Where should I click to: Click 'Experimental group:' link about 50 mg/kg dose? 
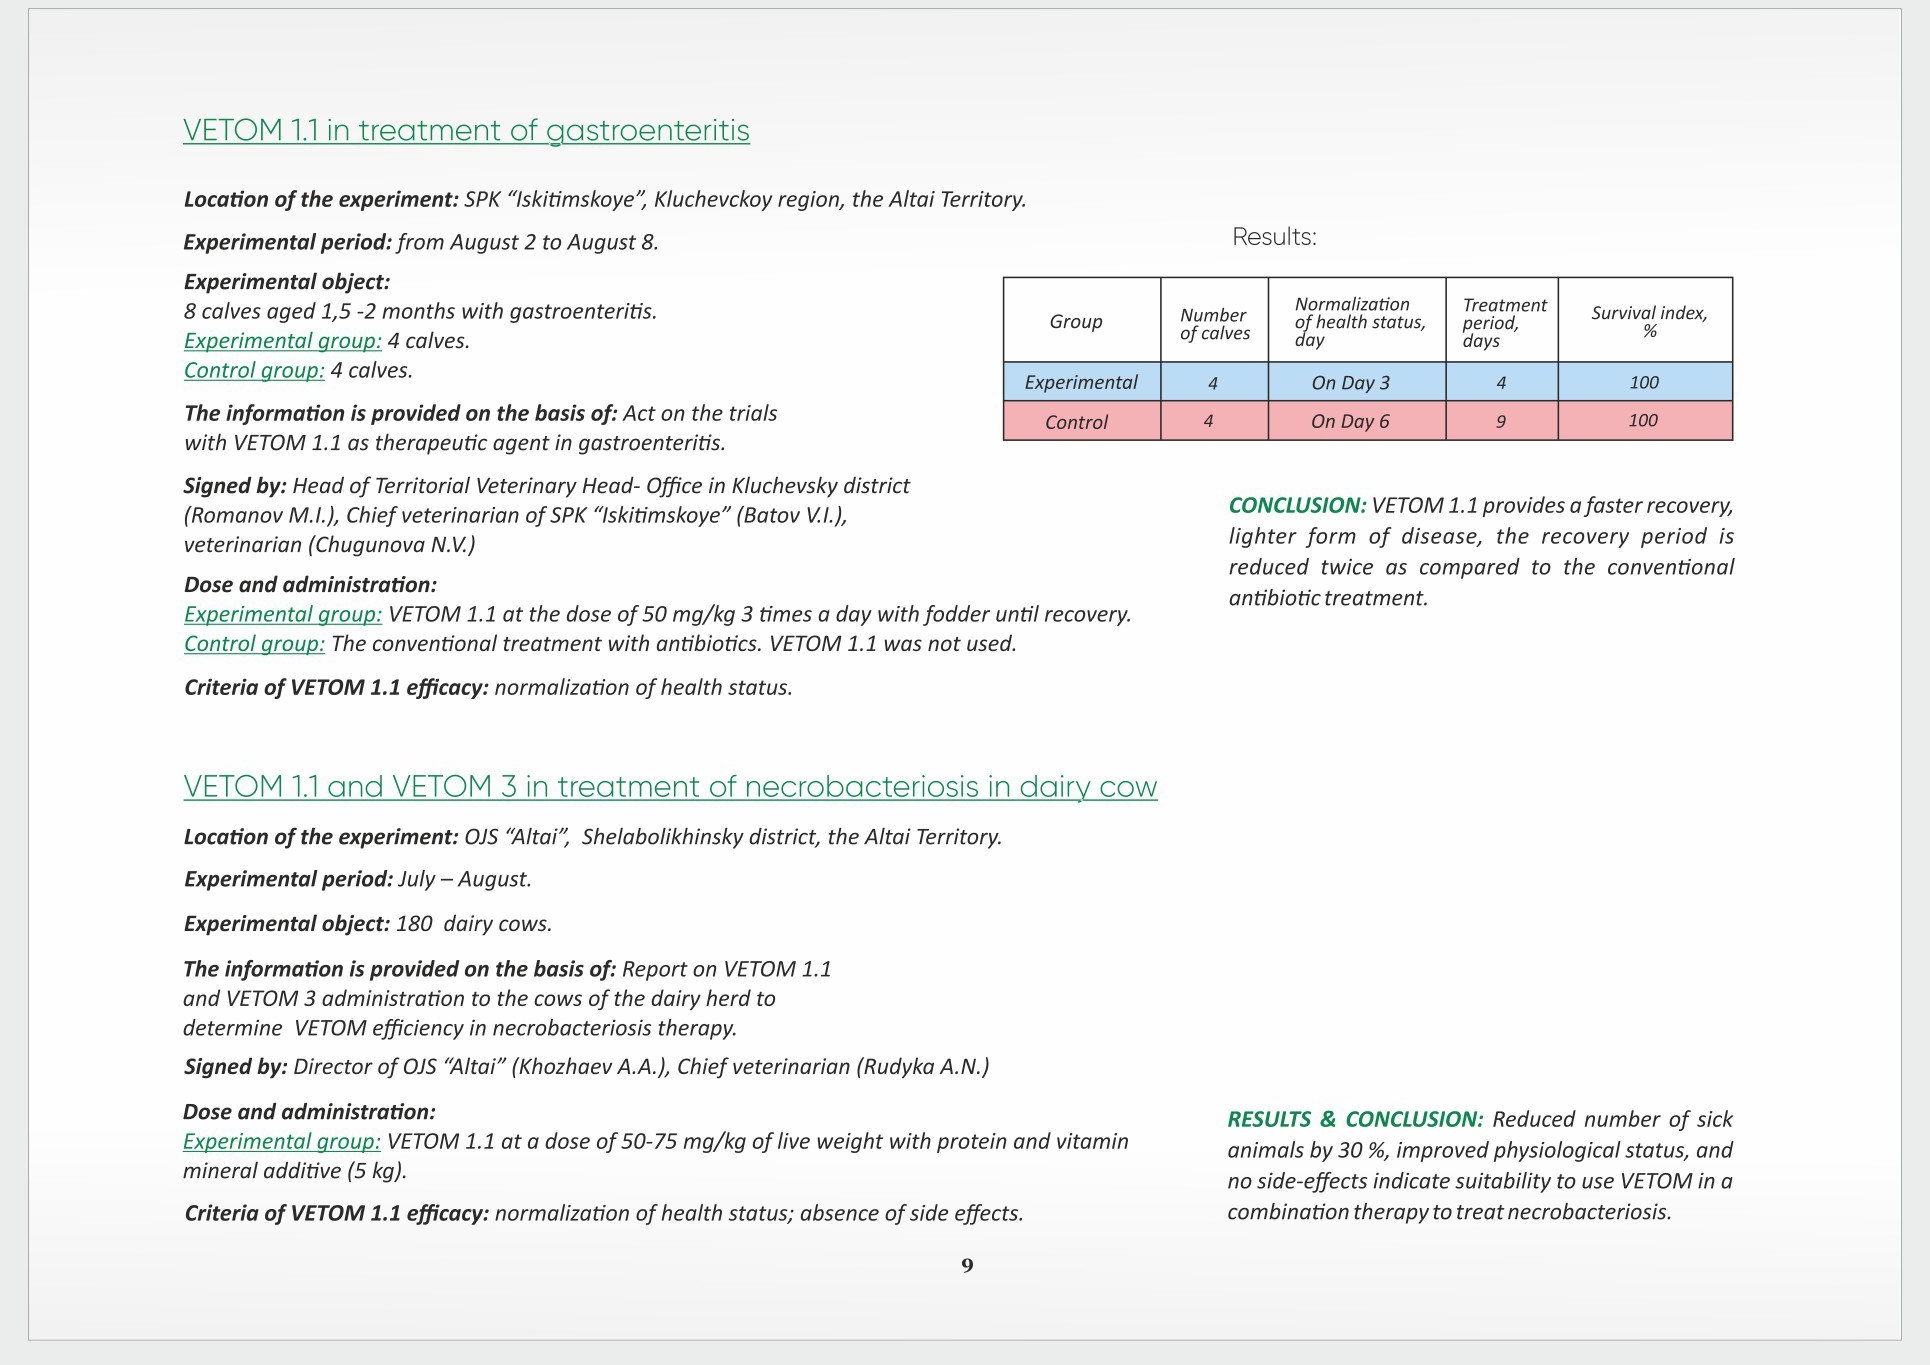(283, 614)
